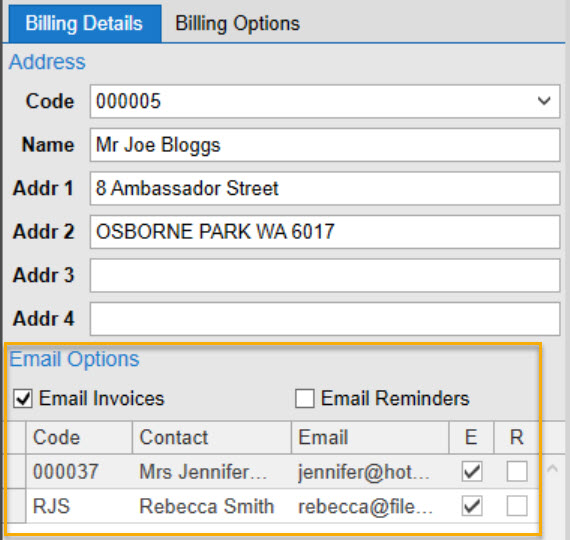
Task: Sort by the Email column header
Action: (370, 437)
